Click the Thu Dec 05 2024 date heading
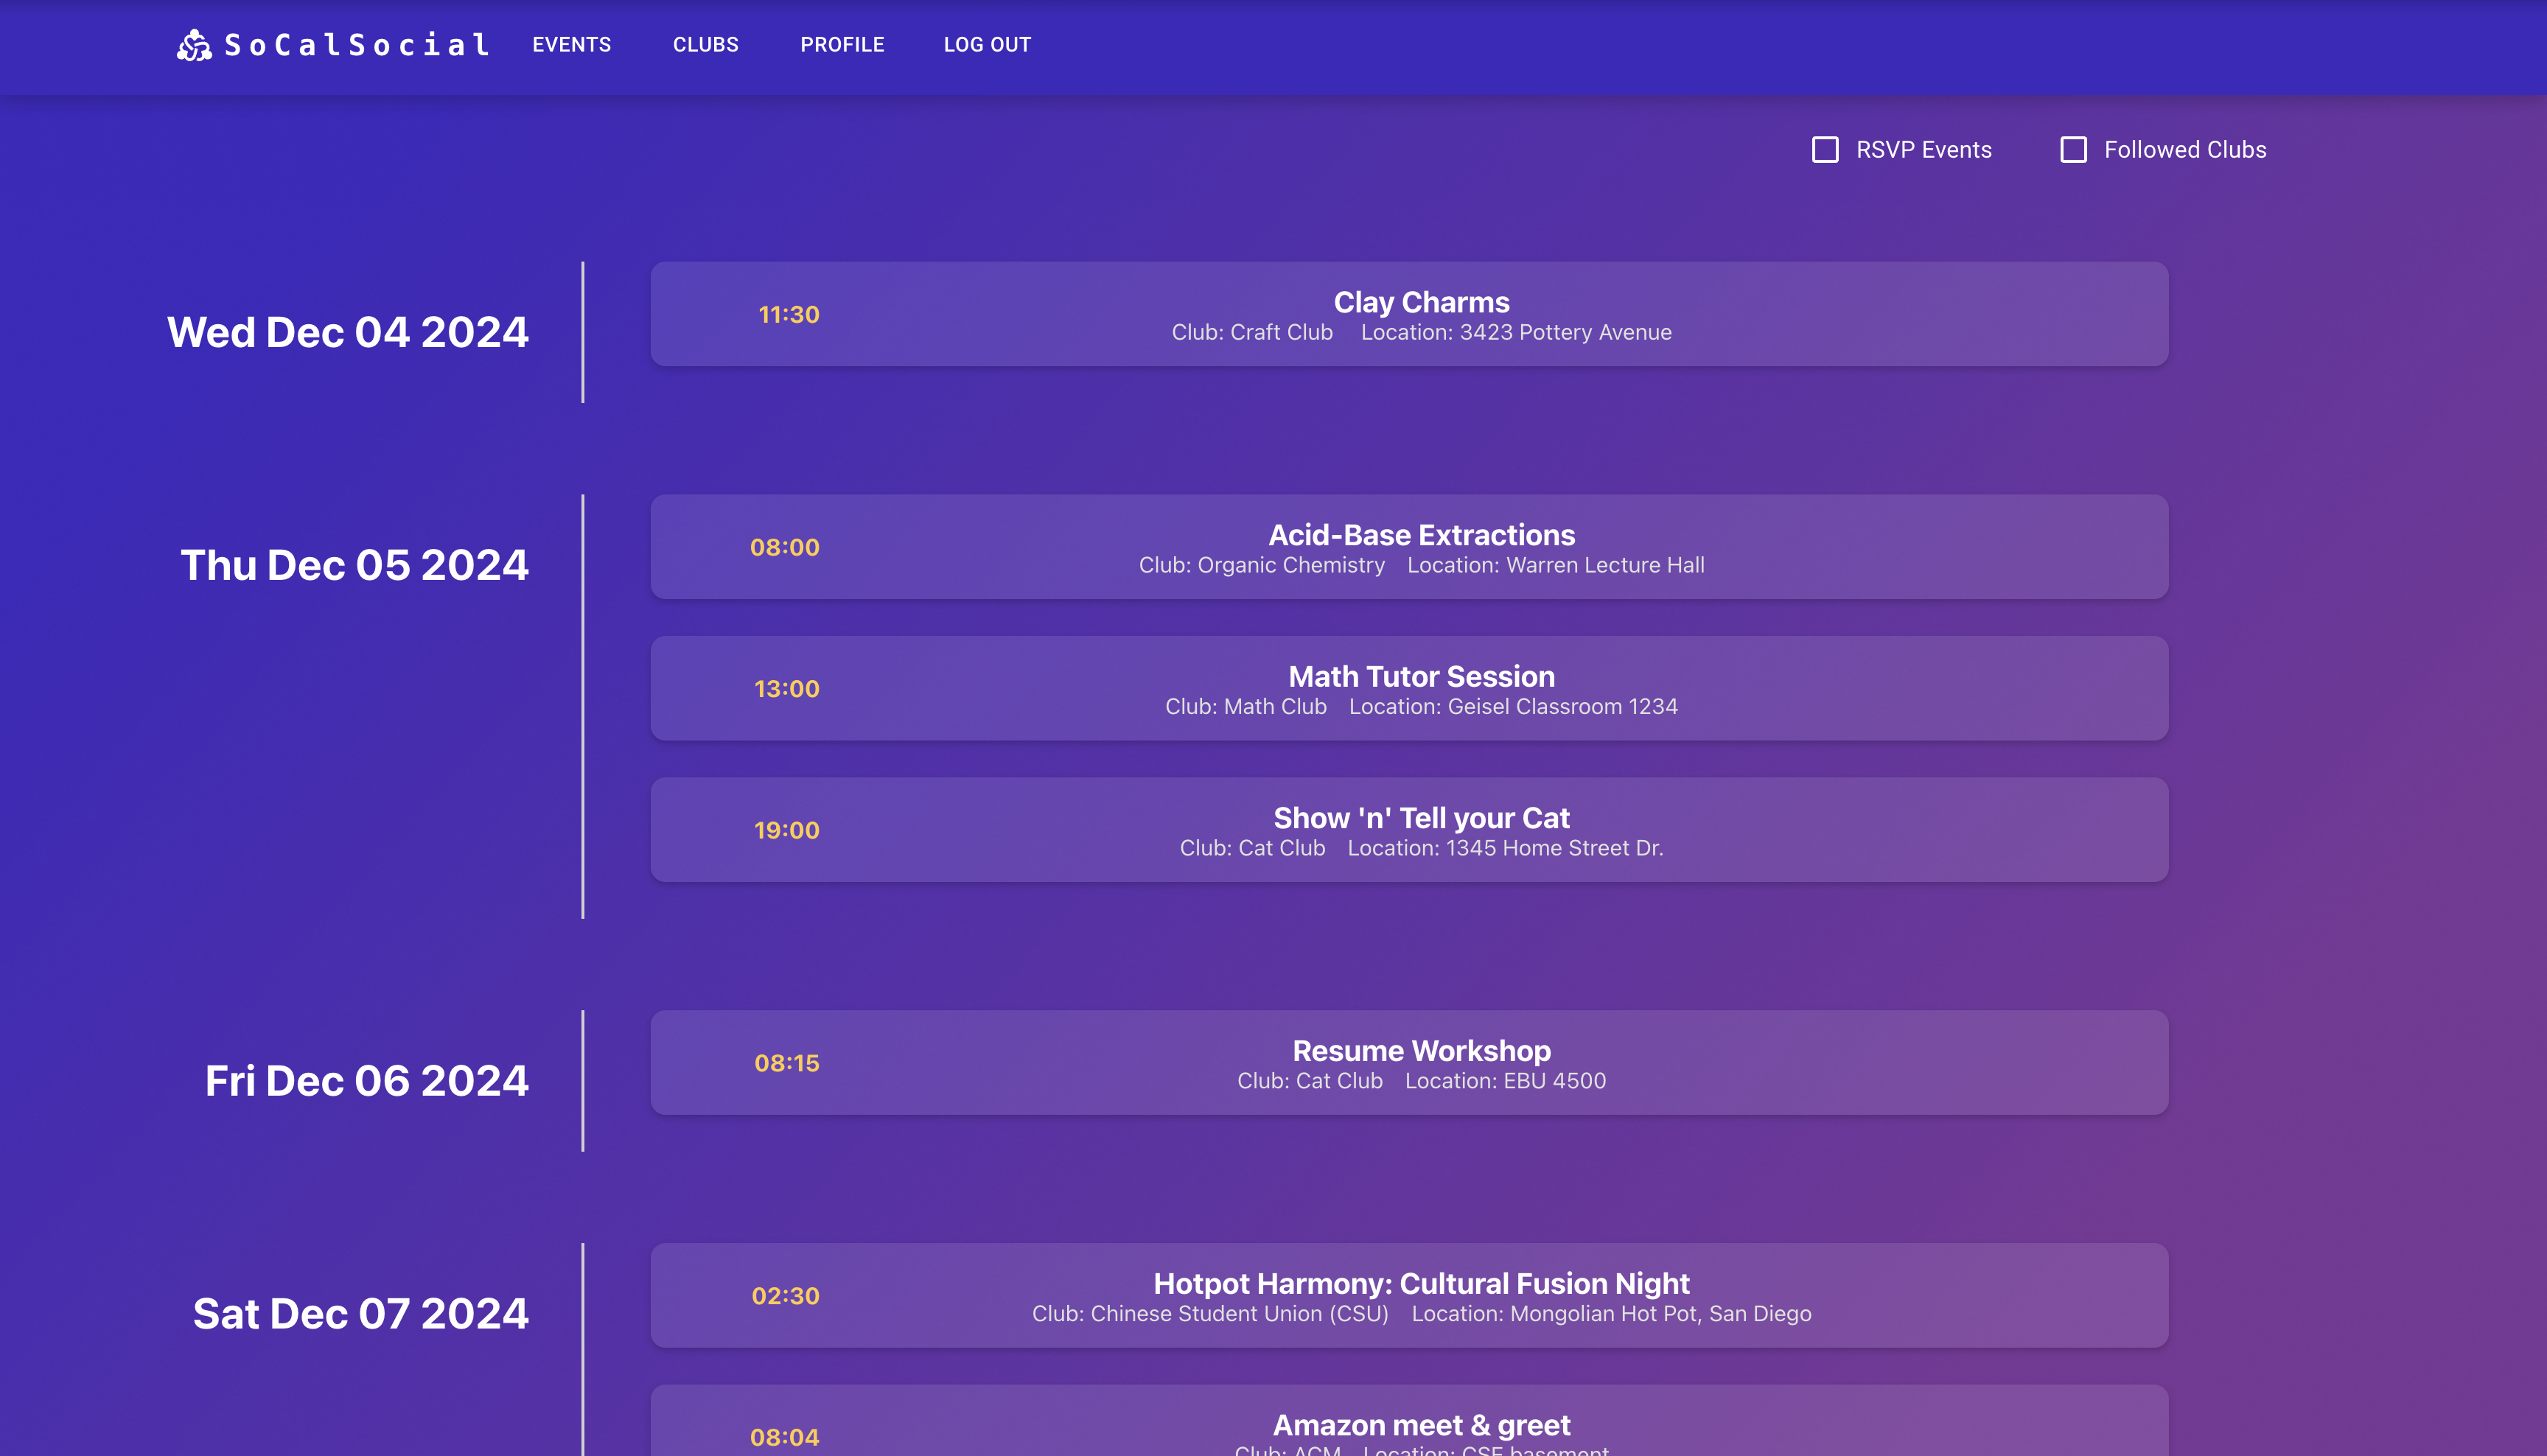The height and width of the screenshot is (1456, 2547). click(354, 564)
